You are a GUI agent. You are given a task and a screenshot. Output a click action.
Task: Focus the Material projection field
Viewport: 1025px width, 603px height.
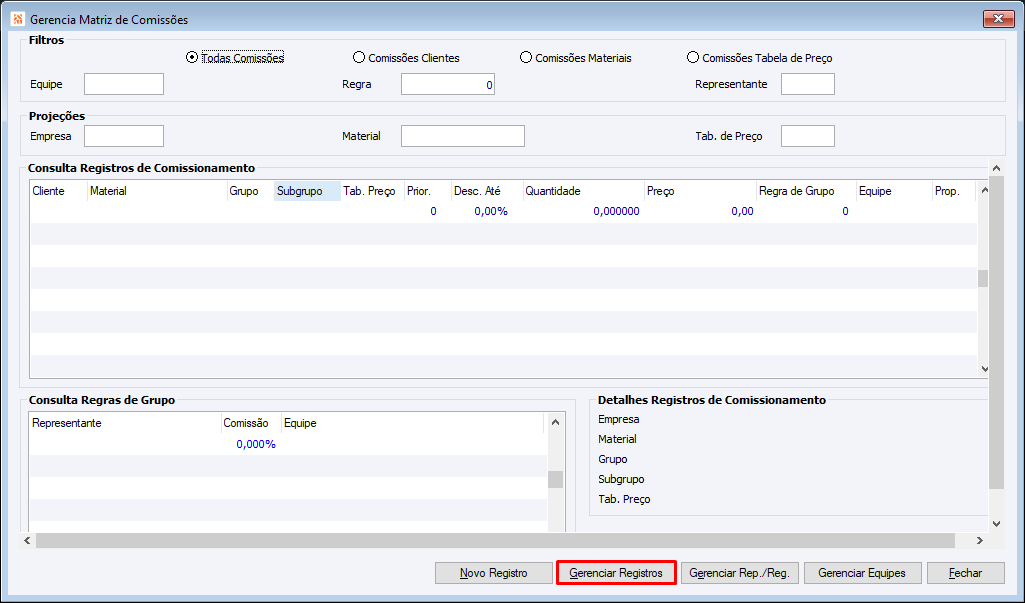click(463, 136)
